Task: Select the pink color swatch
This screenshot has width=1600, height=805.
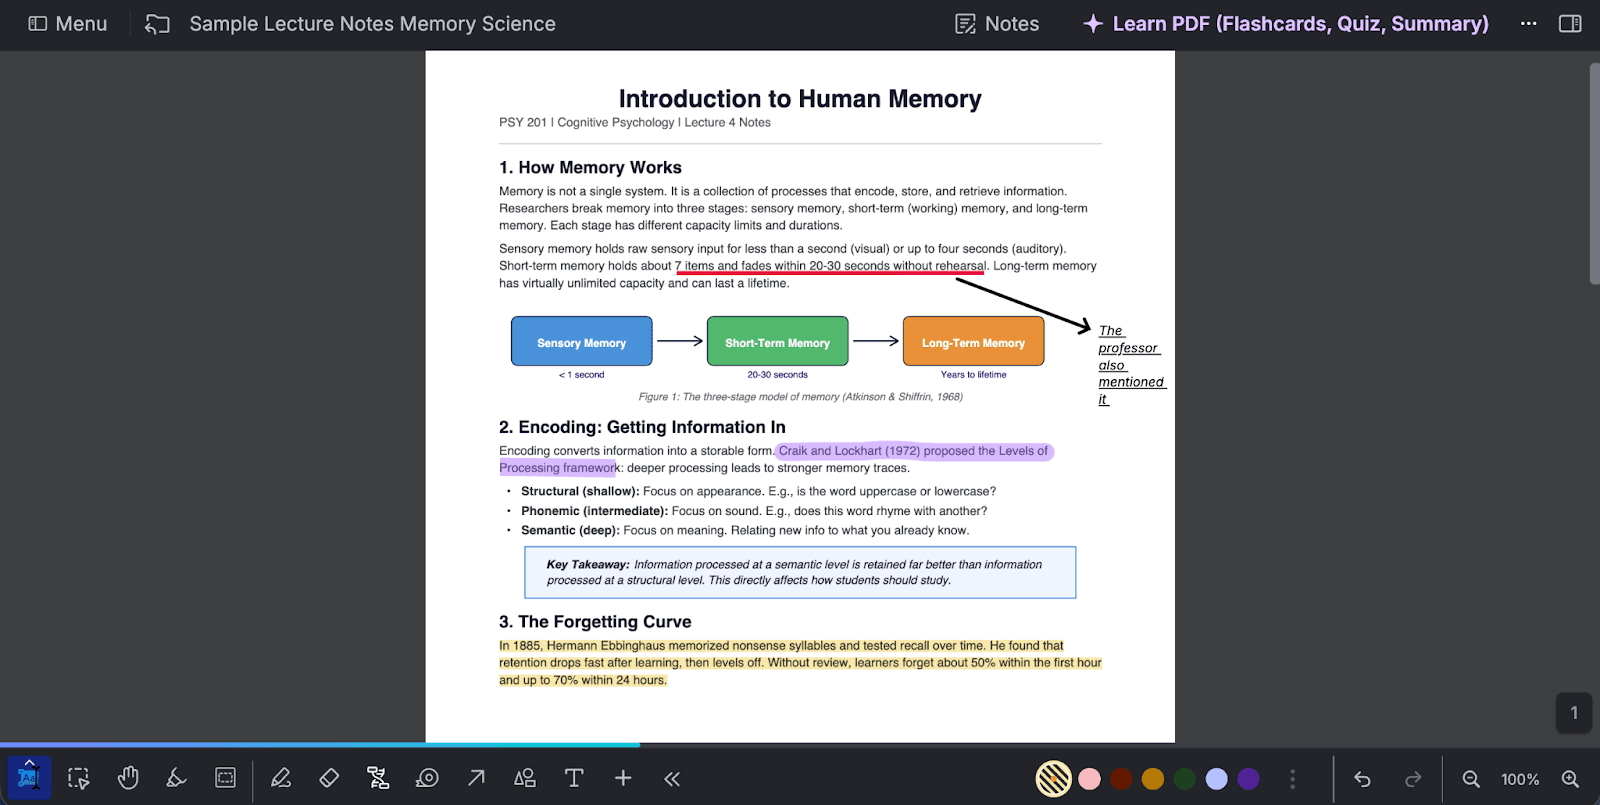Action: (x=1089, y=779)
